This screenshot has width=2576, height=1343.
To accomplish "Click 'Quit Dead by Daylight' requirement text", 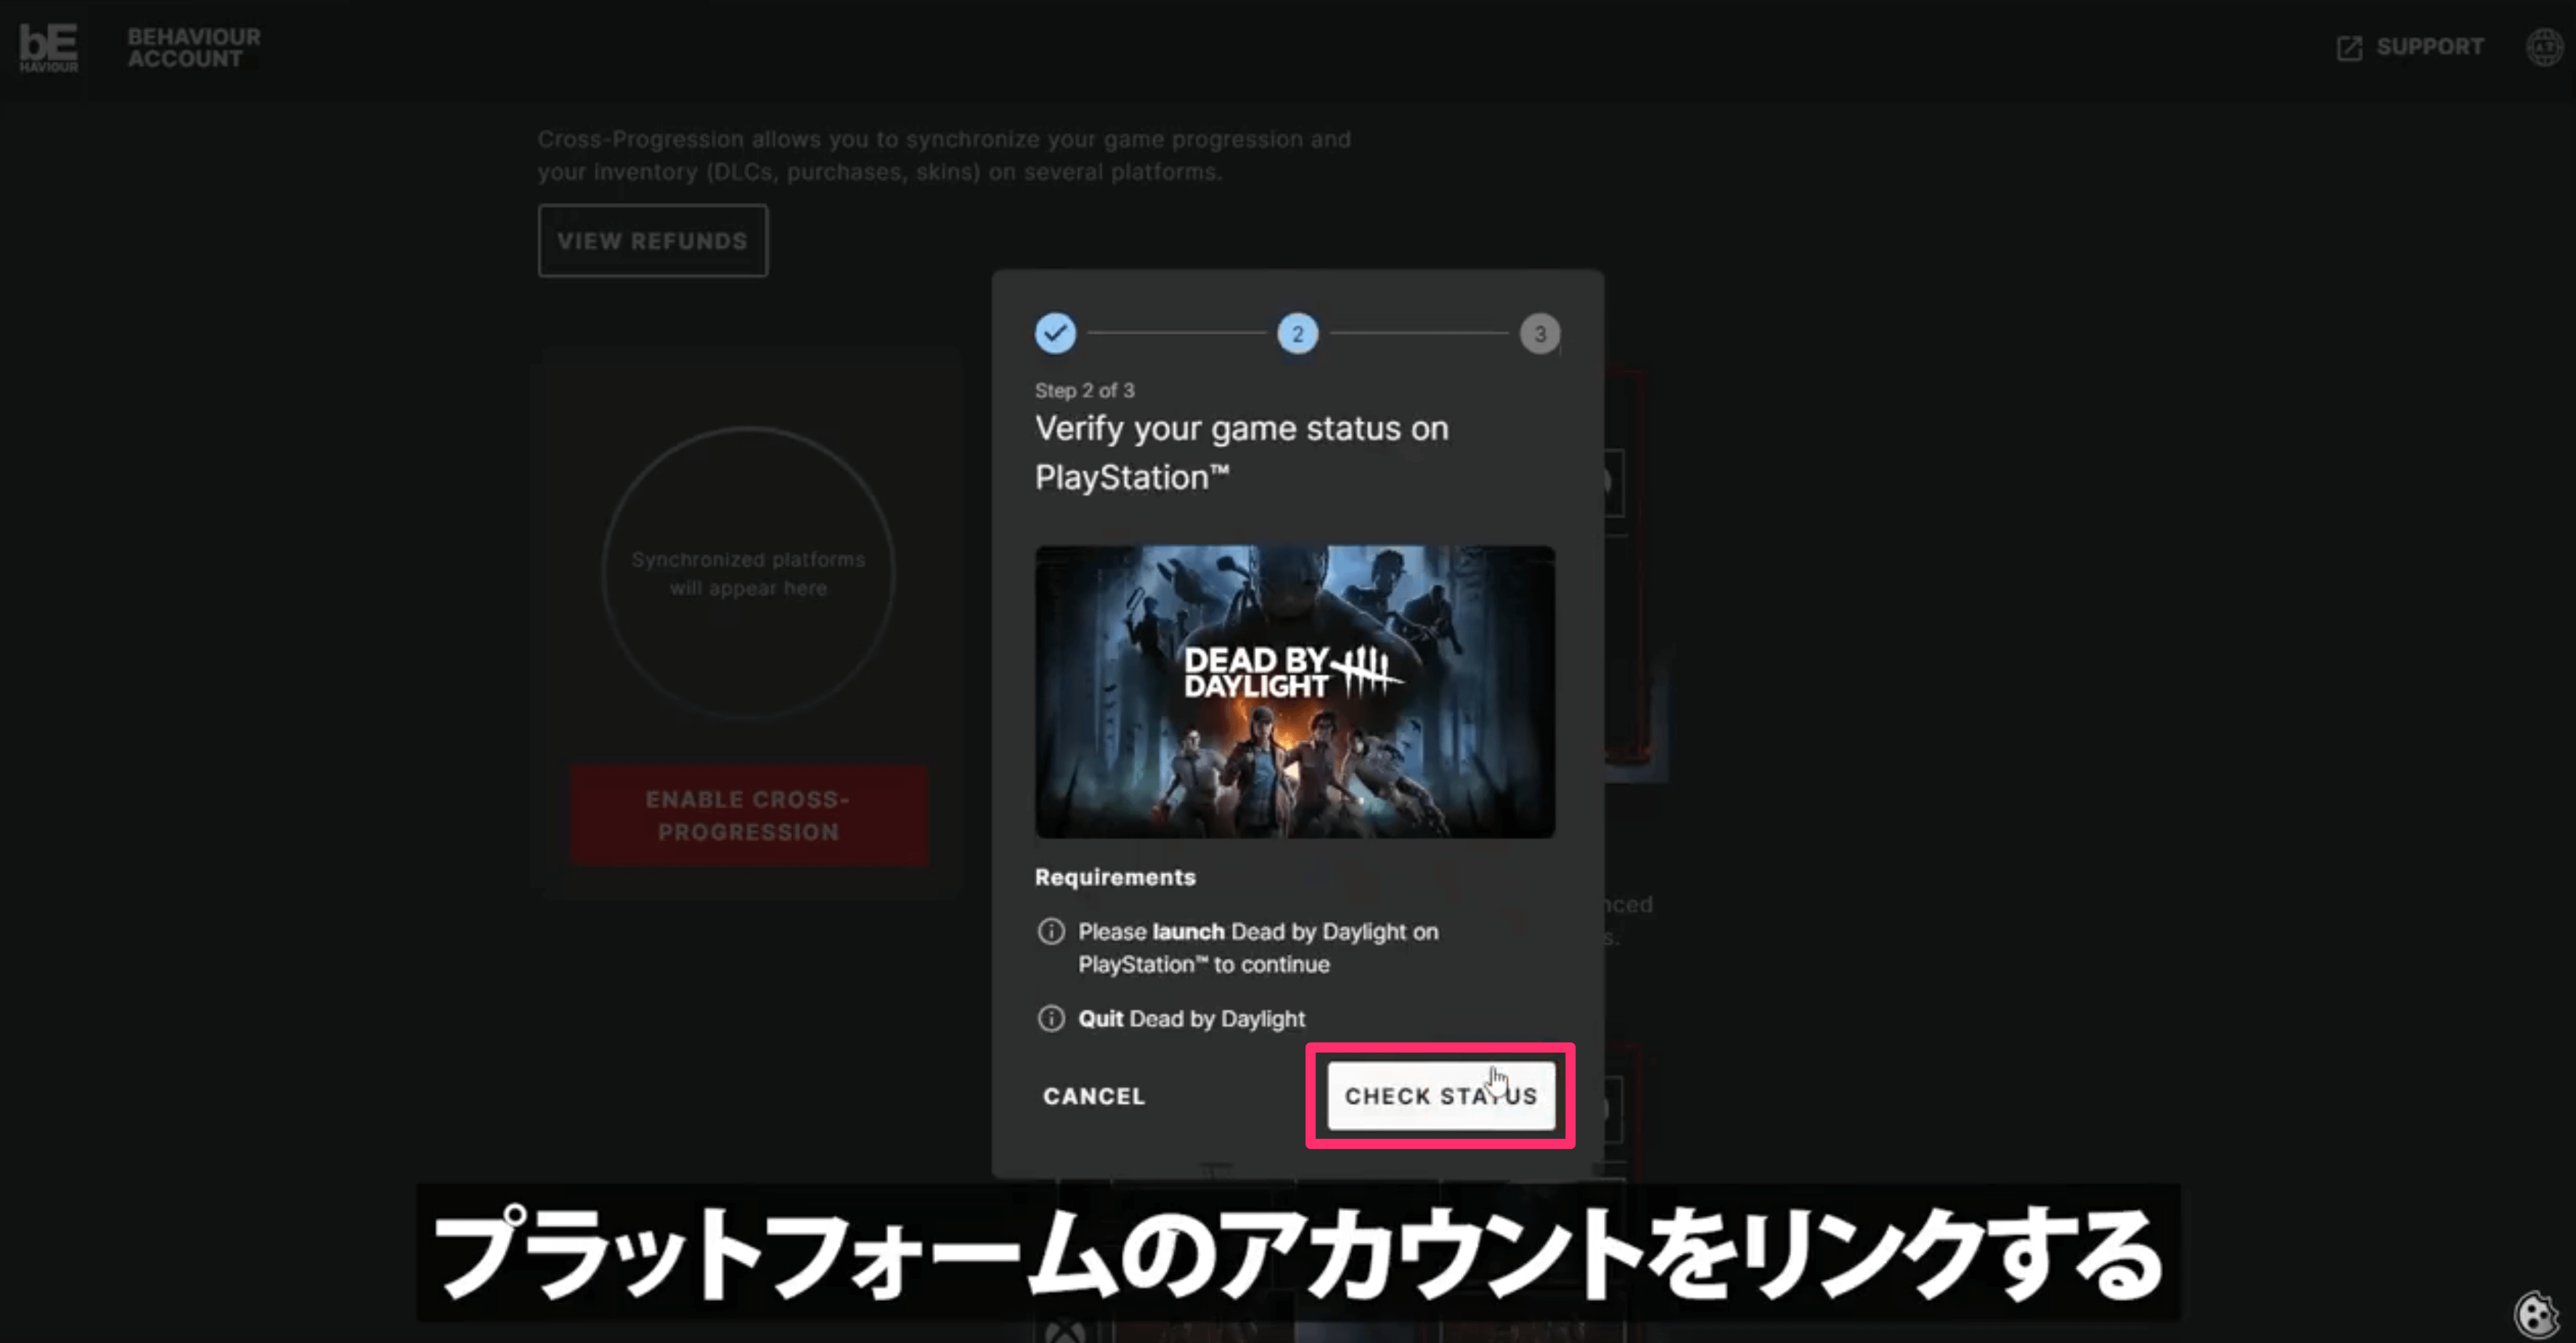I will [x=1191, y=1018].
